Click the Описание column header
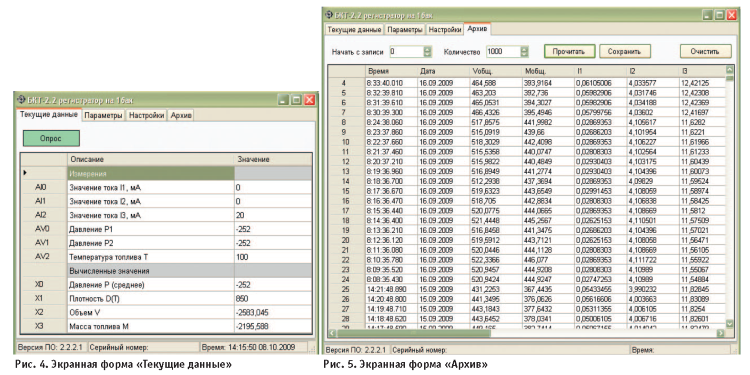The image size is (750, 375). coord(151,159)
